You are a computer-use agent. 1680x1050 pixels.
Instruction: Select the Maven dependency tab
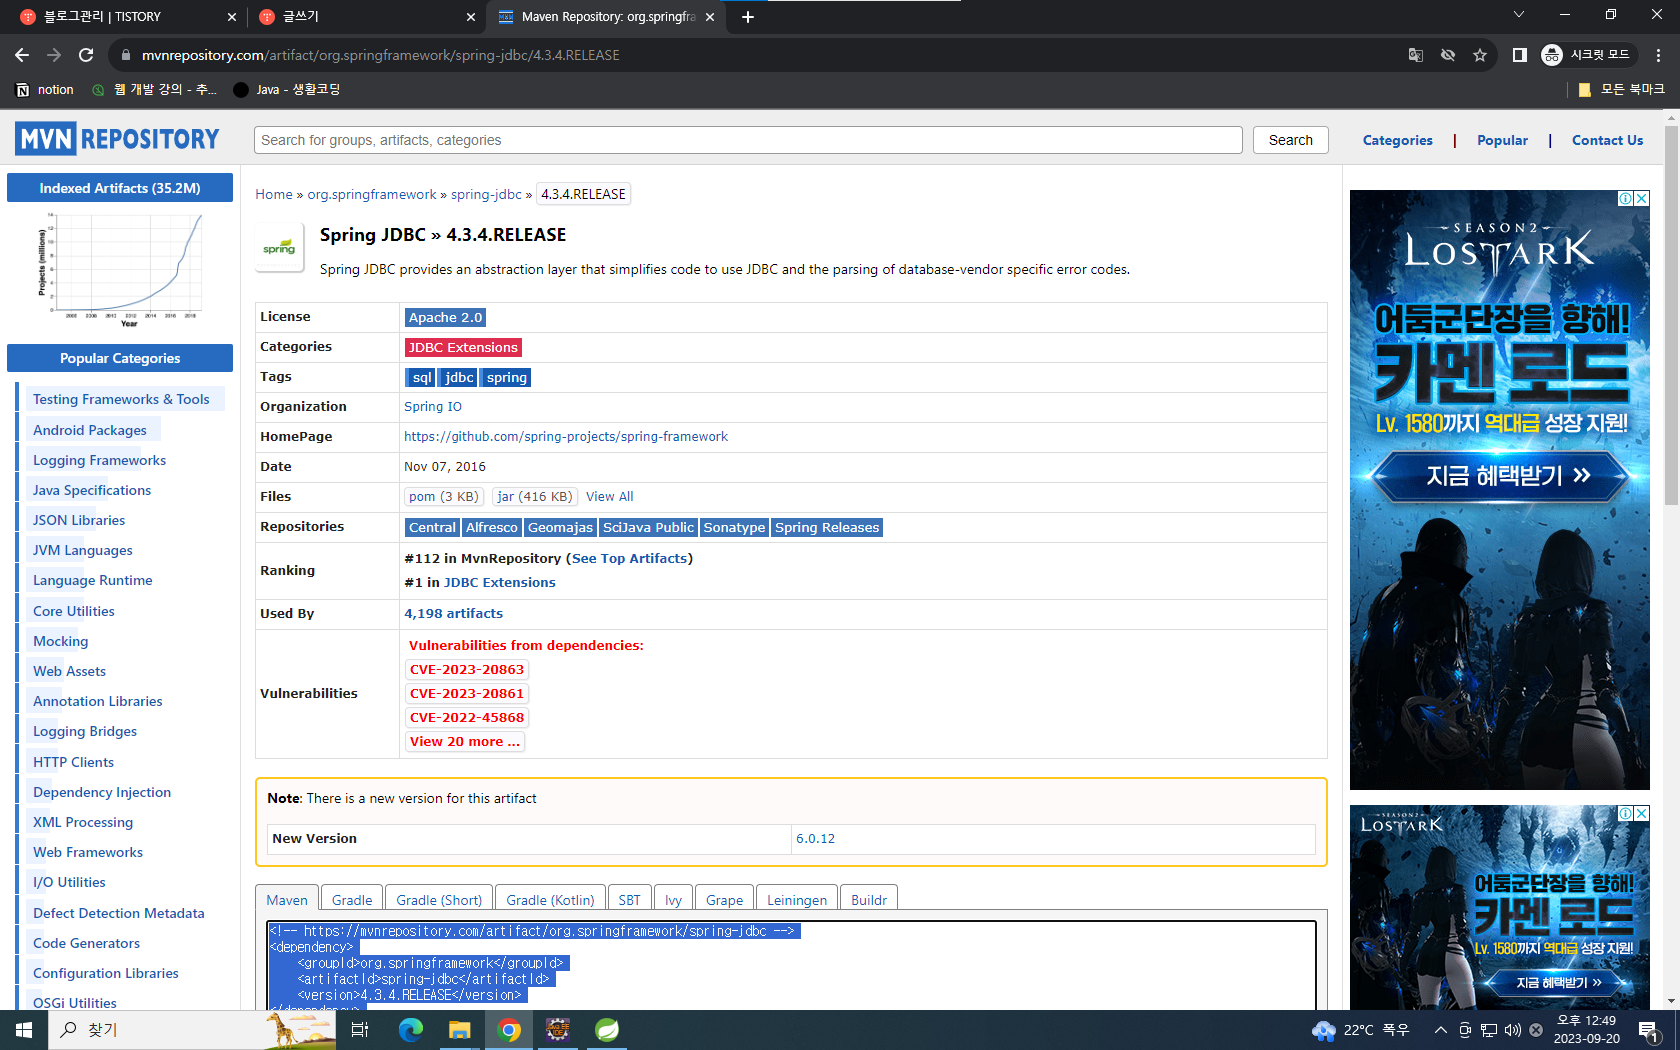pos(287,900)
